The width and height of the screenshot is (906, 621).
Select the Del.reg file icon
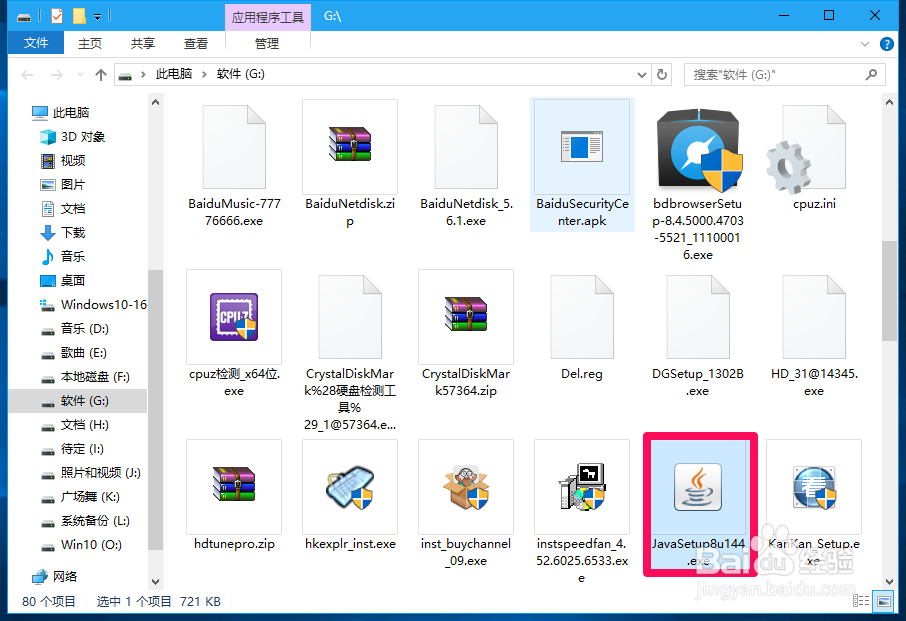pos(582,317)
